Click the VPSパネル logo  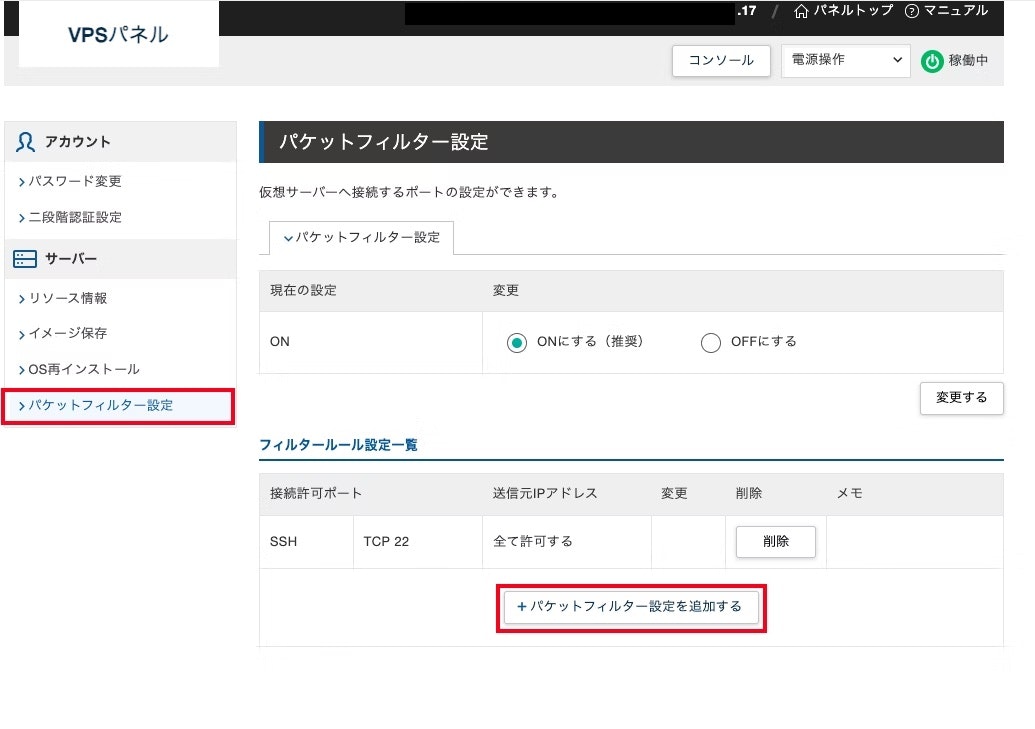(117, 33)
